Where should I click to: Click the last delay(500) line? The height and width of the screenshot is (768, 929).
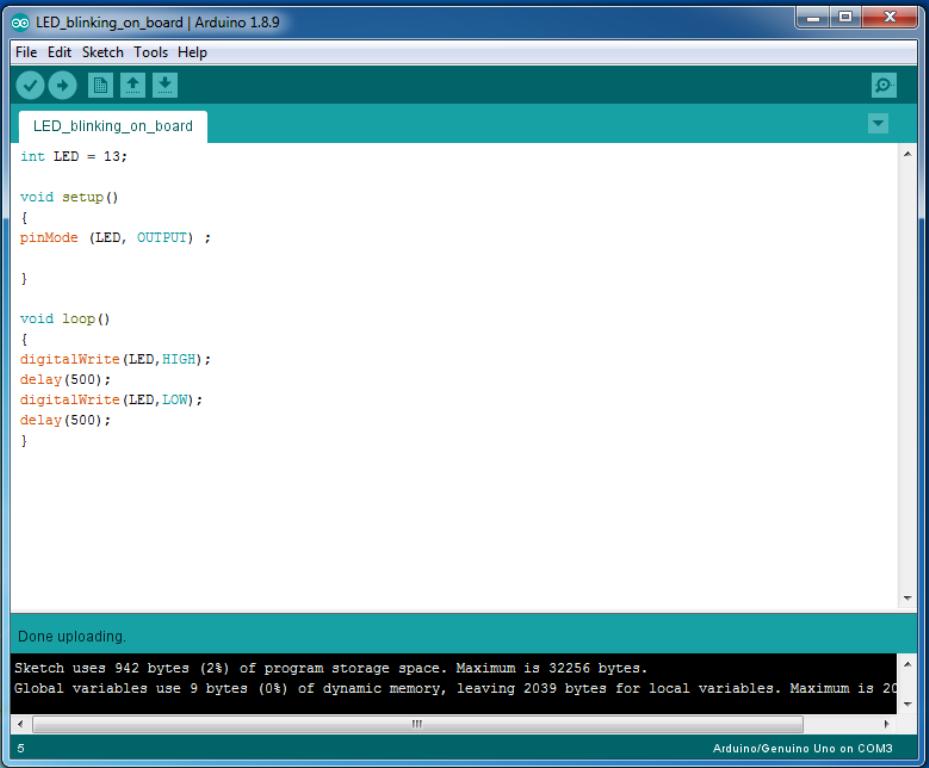pos(65,420)
